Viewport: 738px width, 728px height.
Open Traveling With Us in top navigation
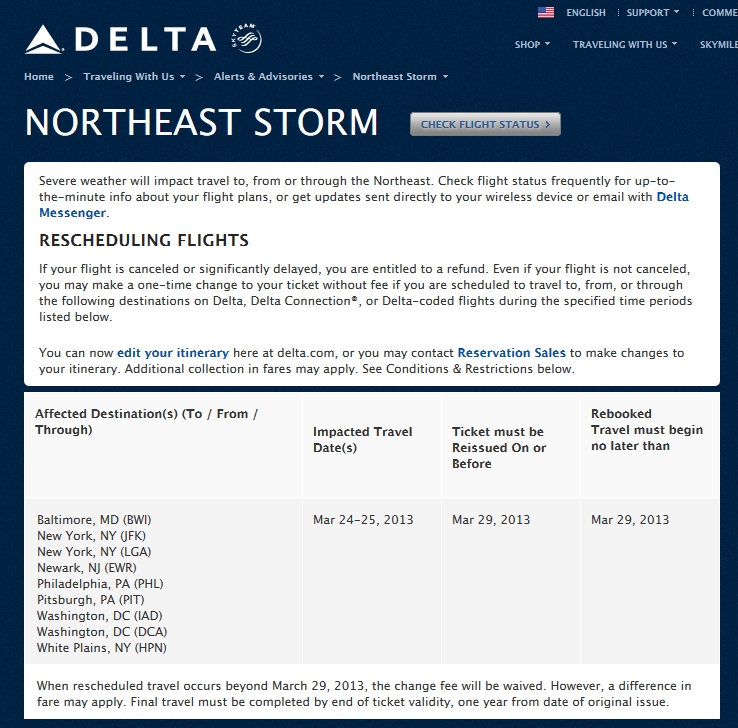(624, 45)
